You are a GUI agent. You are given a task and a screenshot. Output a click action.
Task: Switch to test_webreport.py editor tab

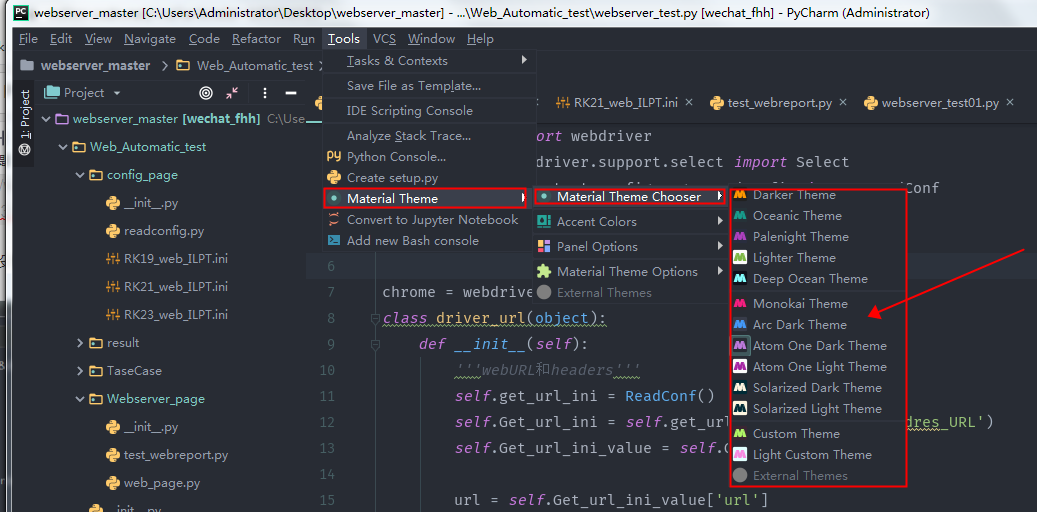779,103
